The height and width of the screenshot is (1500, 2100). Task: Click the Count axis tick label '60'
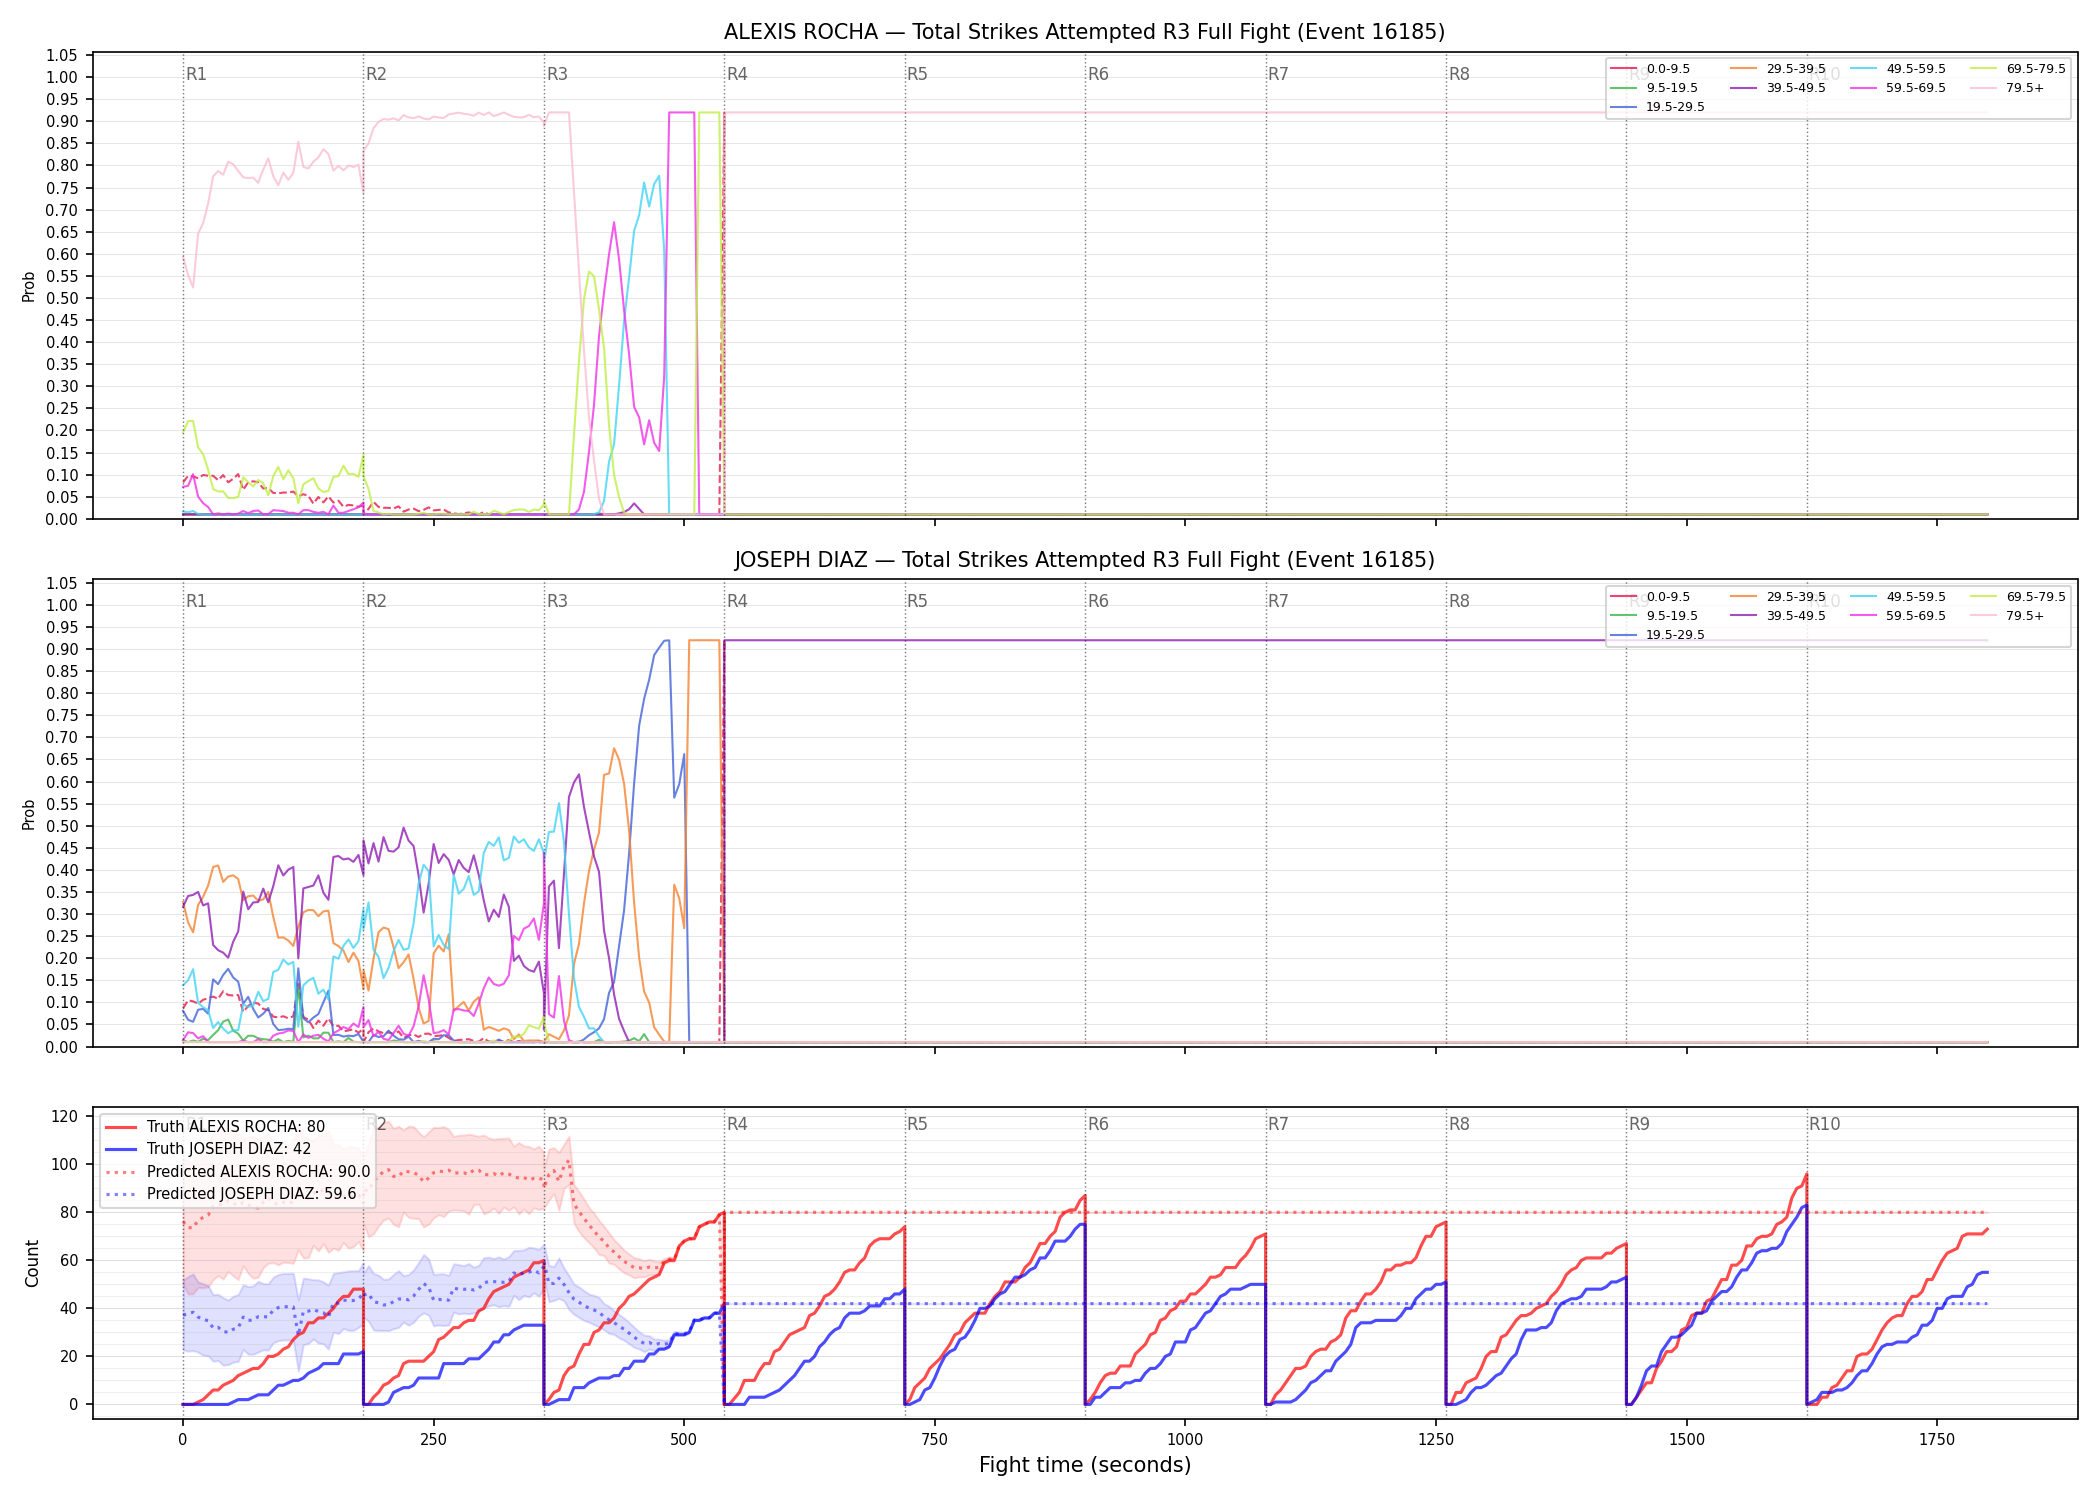[x=70, y=1260]
